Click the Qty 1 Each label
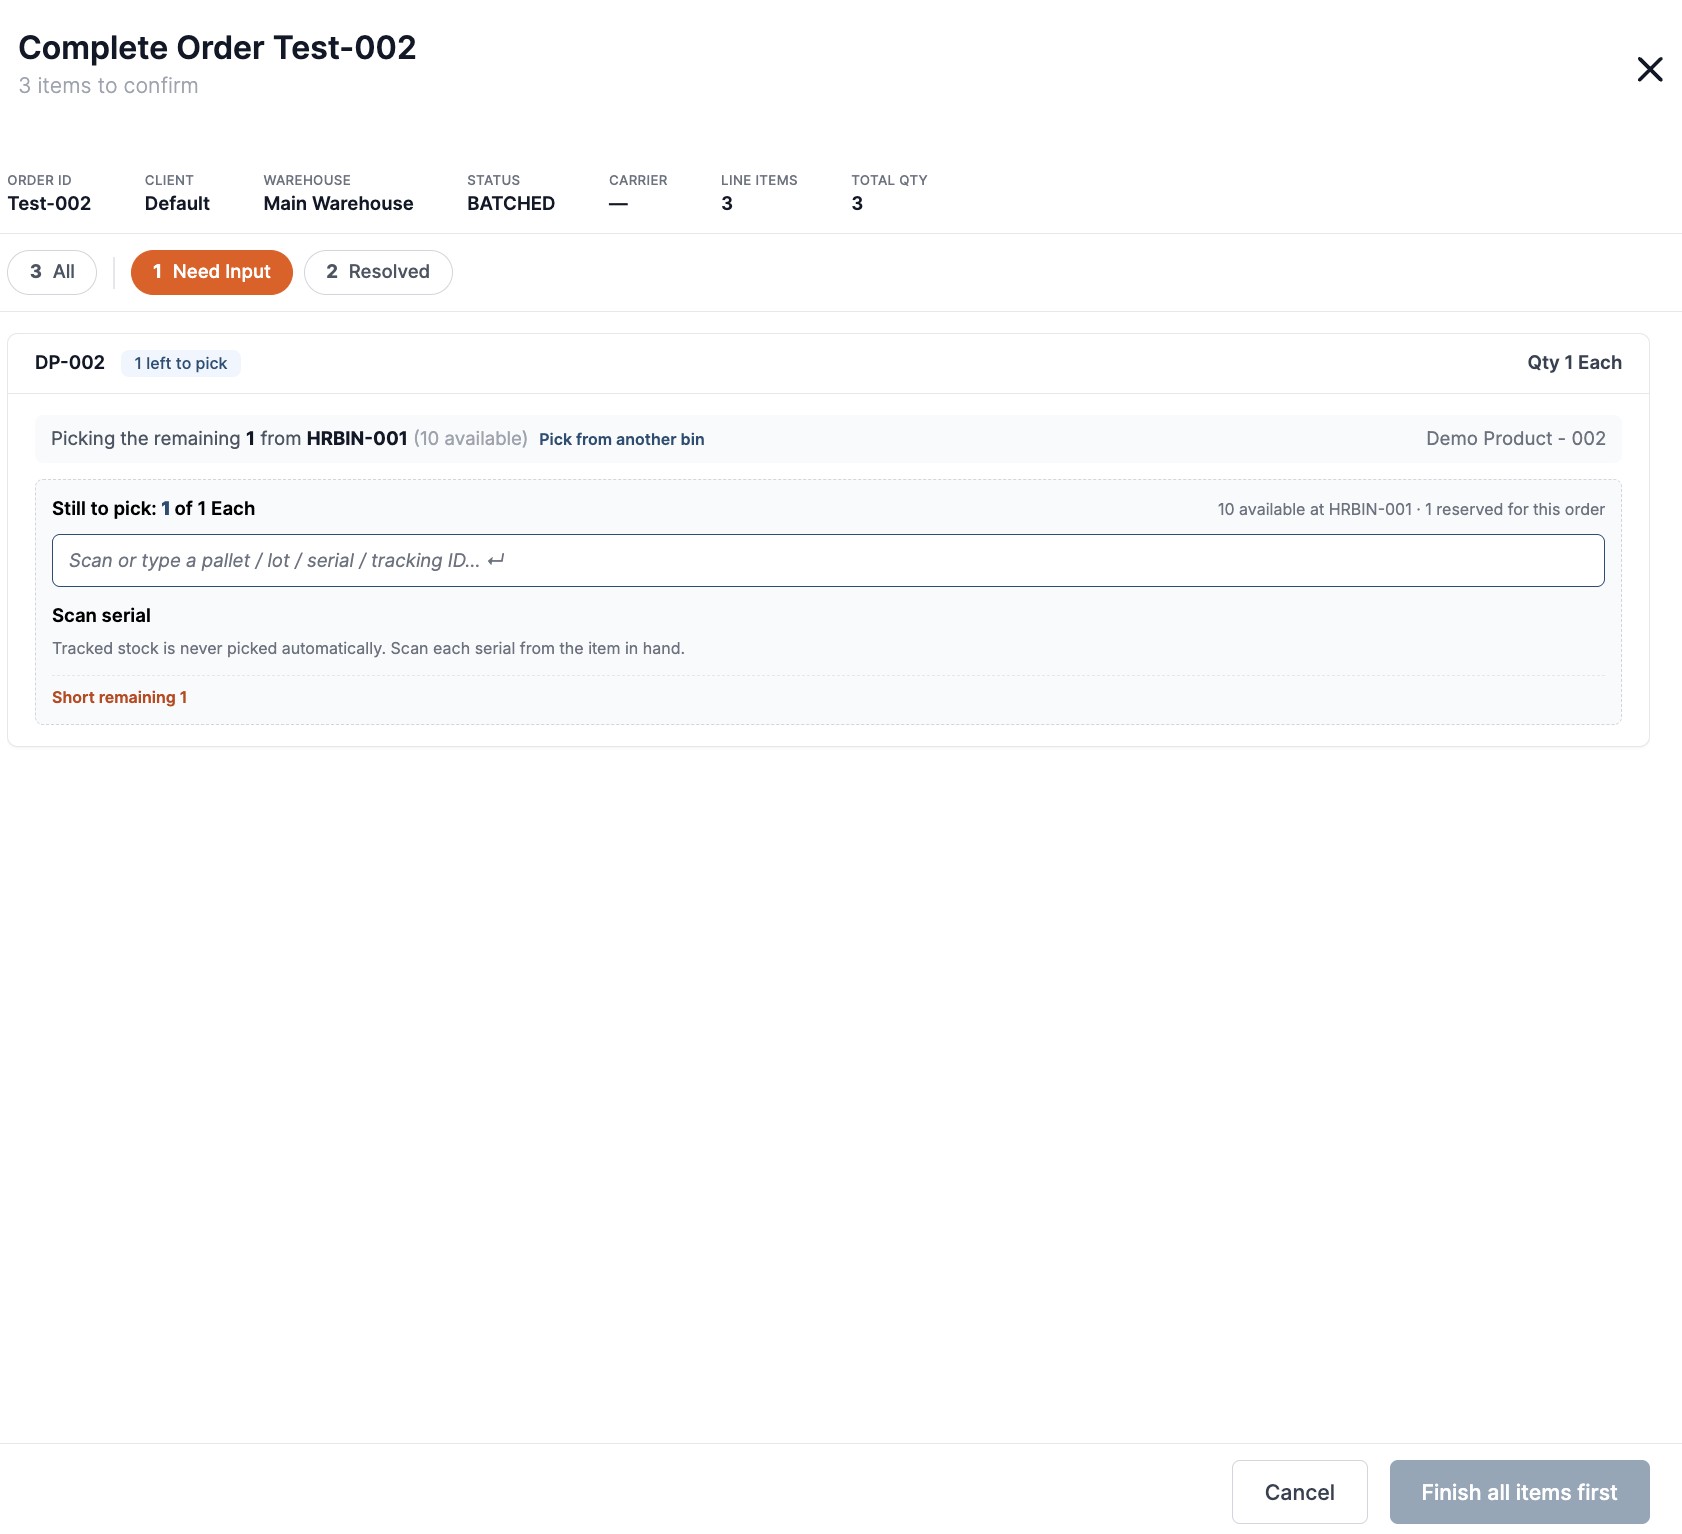 click(1574, 362)
